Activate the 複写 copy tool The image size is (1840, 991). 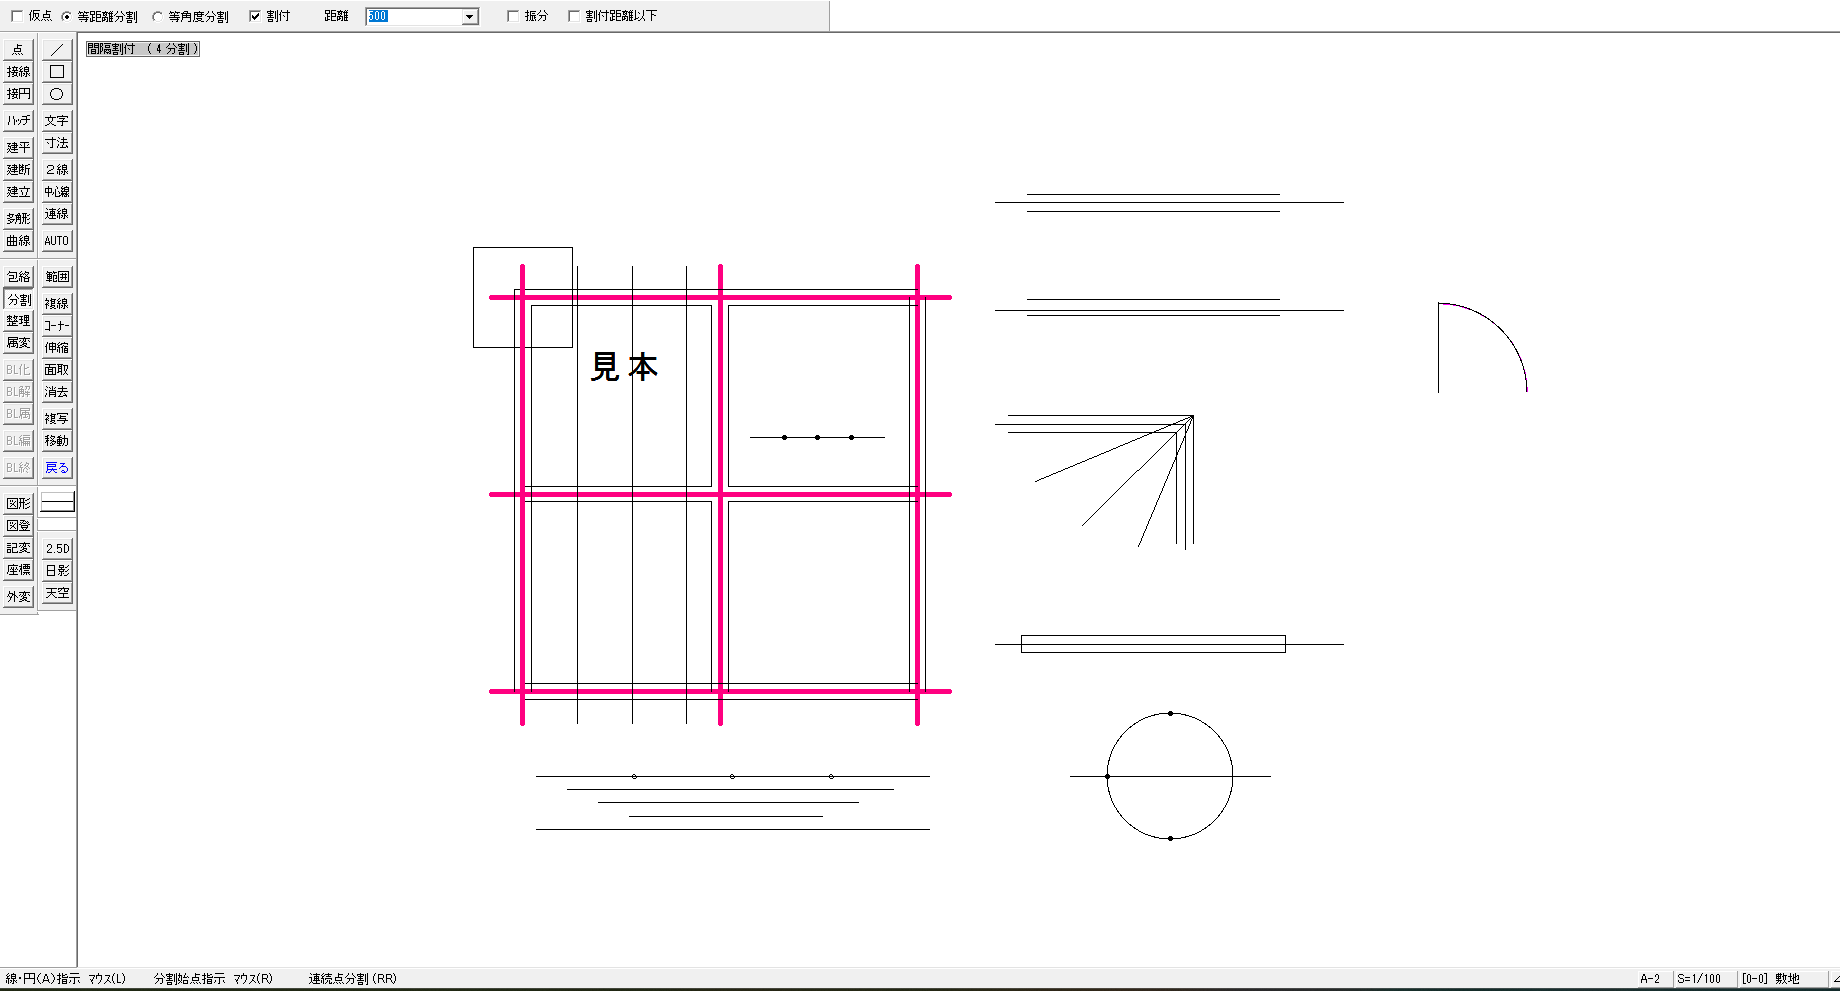click(57, 419)
